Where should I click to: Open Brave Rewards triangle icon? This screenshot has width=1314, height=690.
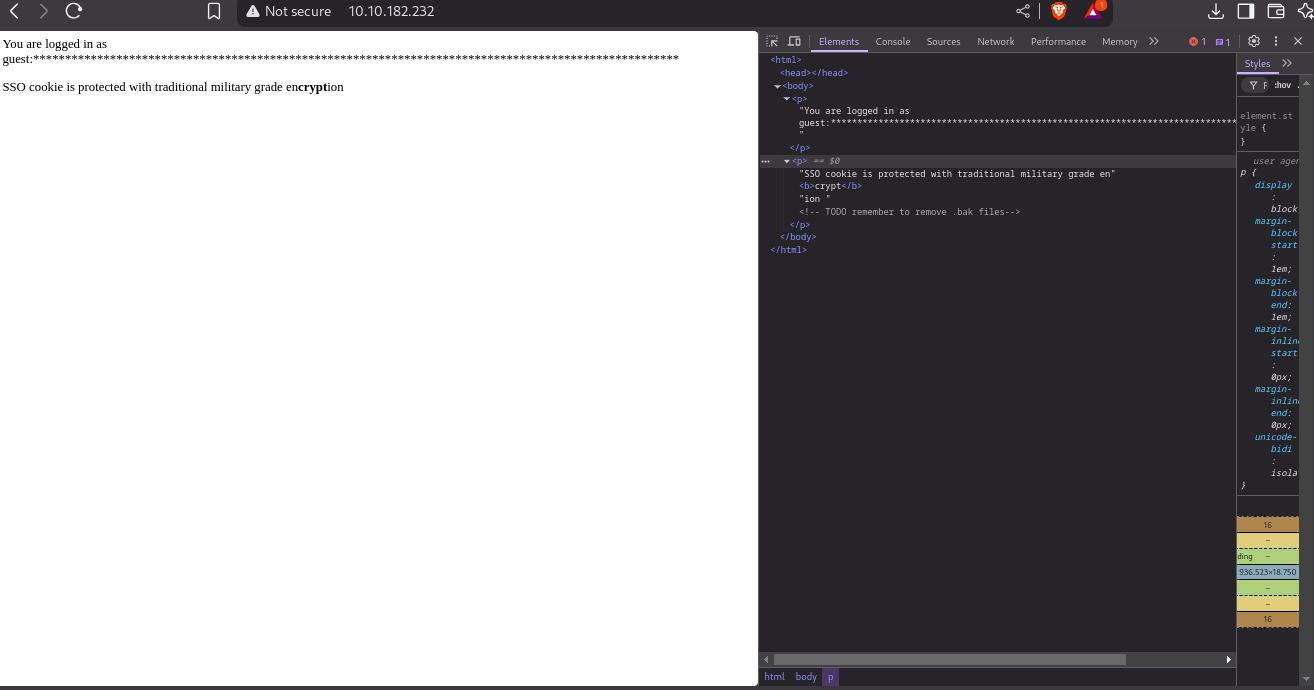pyautogui.click(x=1093, y=11)
